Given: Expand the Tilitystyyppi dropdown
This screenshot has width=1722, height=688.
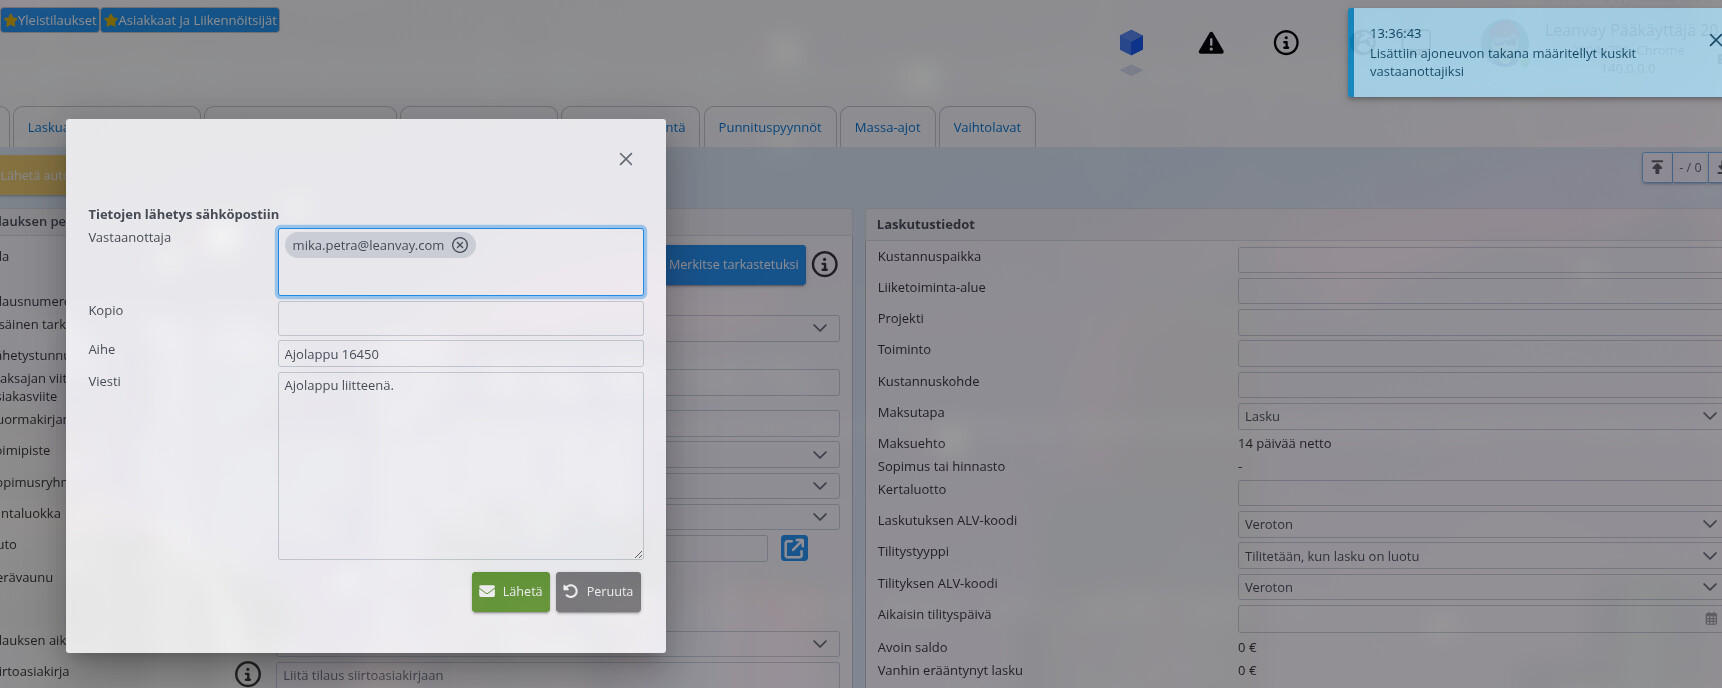Looking at the screenshot, I should tap(1478, 556).
